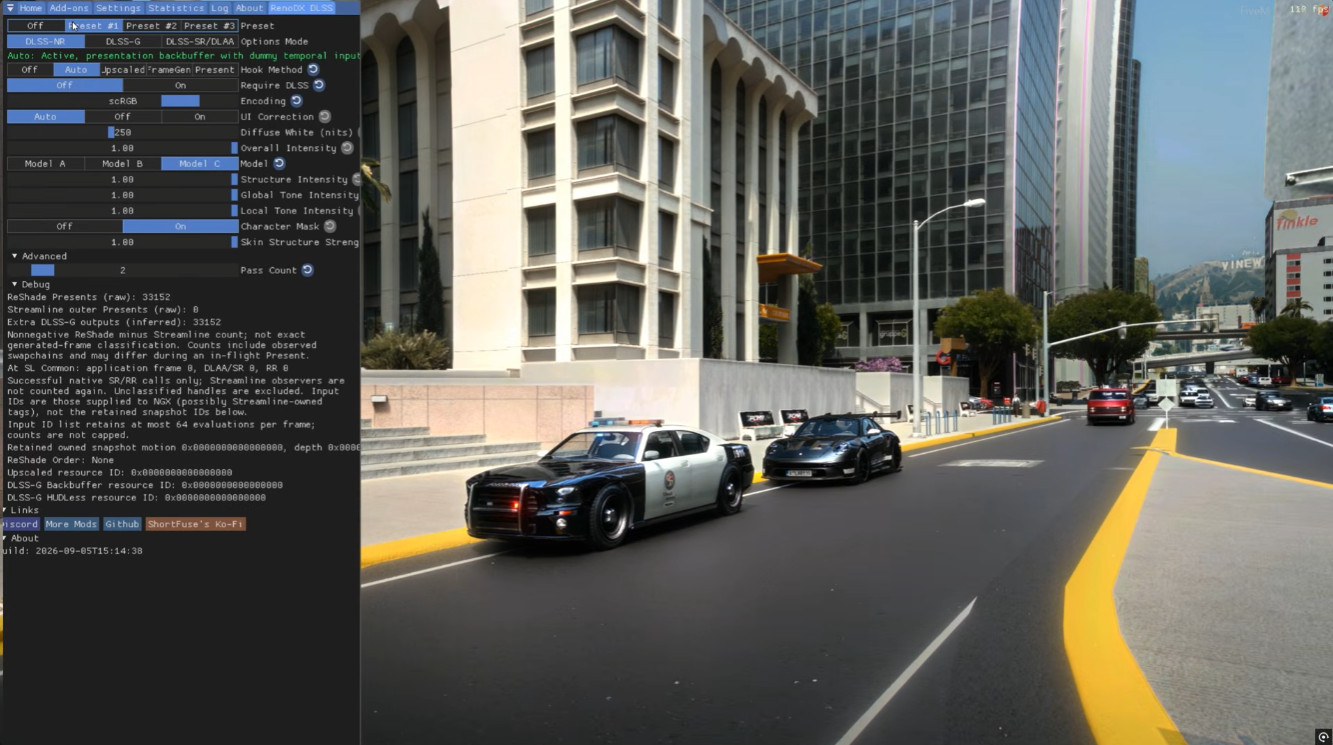
Task: Choose Model B
Action: pyautogui.click(x=123, y=164)
